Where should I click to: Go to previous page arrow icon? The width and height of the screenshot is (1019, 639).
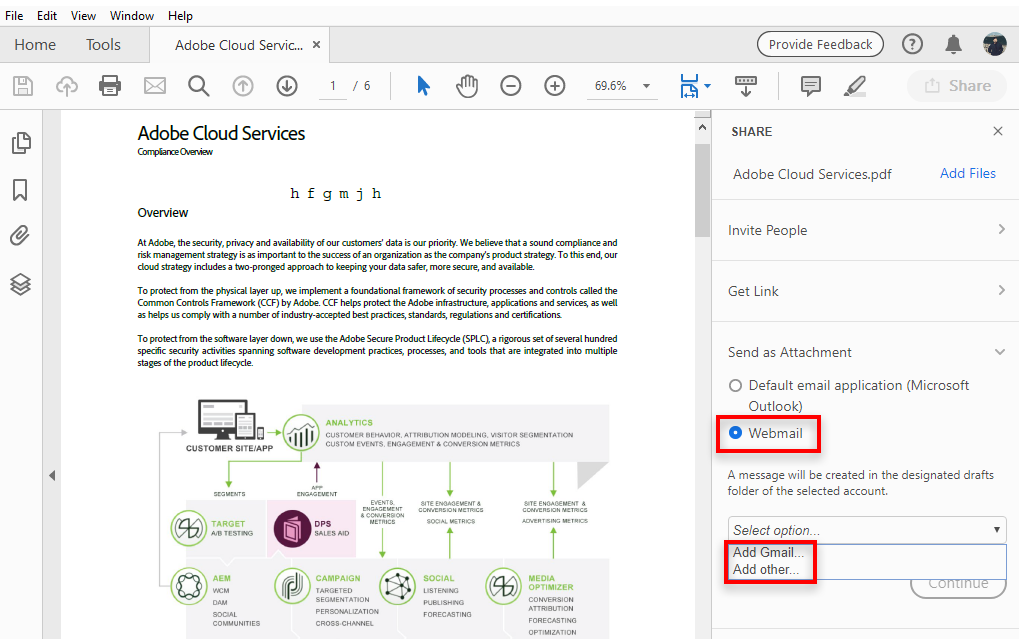pos(243,86)
